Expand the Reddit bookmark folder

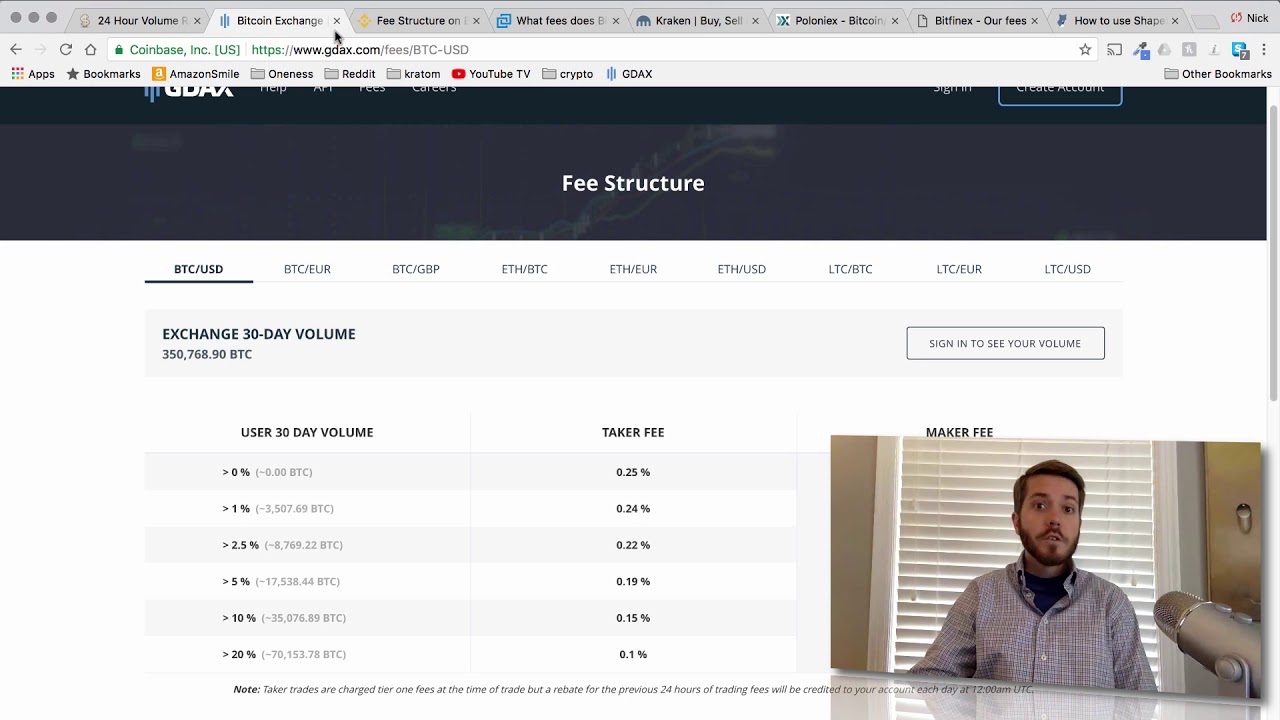pos(350,74)
